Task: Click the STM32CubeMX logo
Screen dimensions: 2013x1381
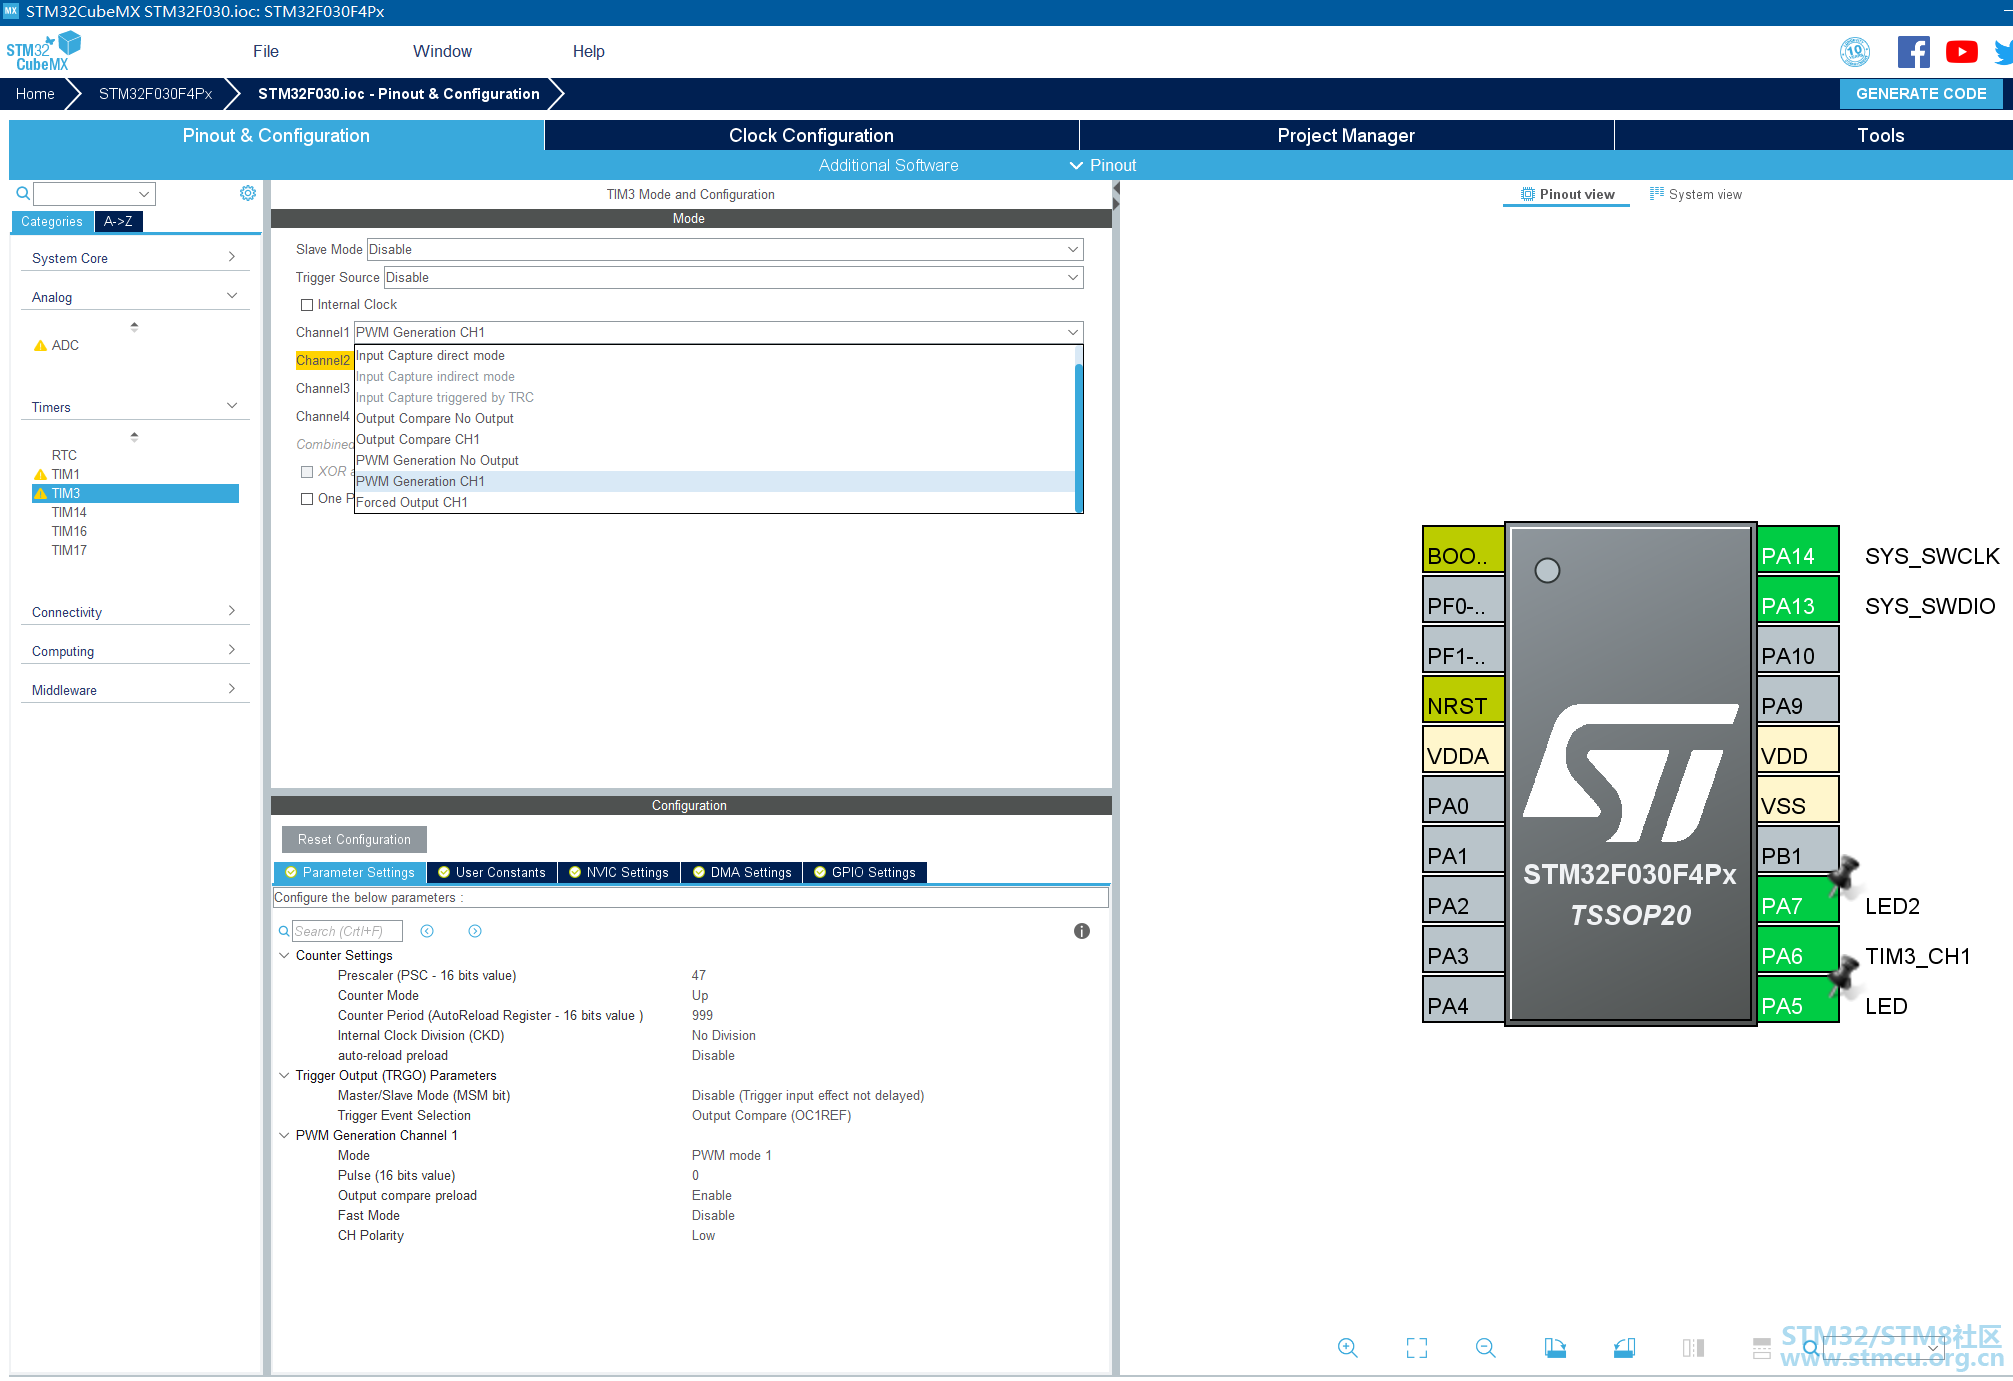Action: coord(43,51)
